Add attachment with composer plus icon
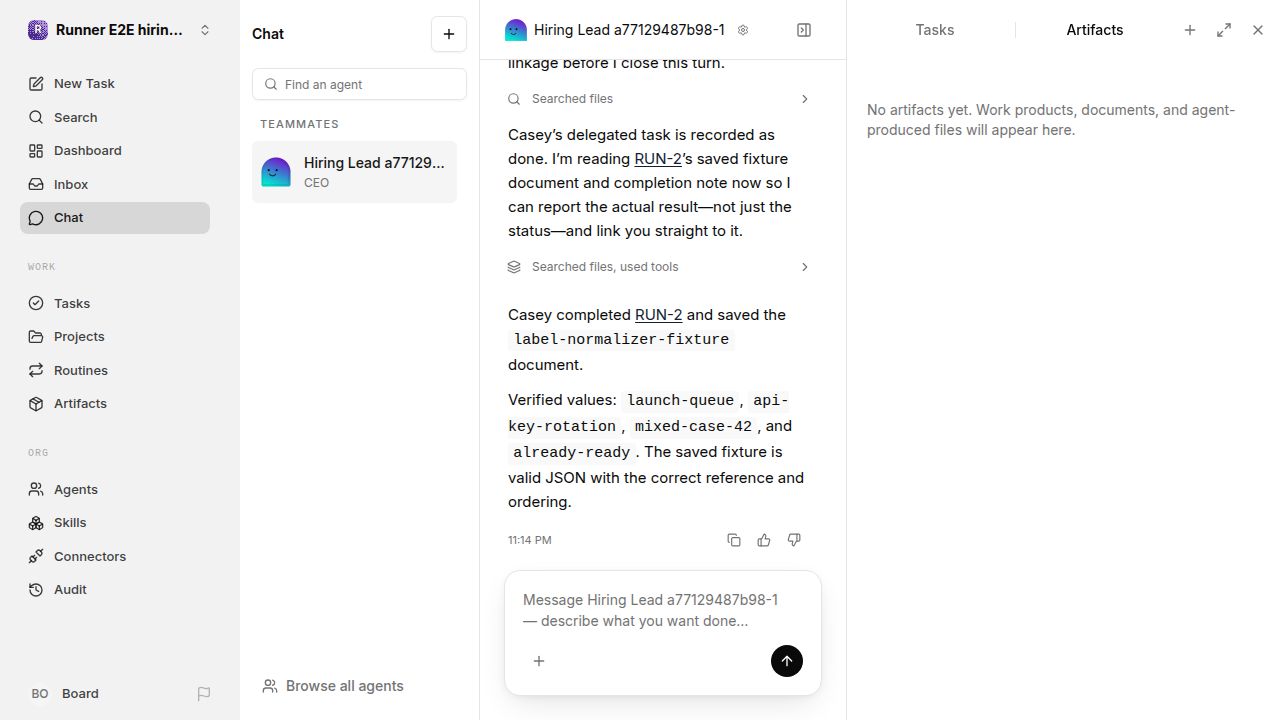Viewport: 1280px width, 720px height. pos(539,661)
